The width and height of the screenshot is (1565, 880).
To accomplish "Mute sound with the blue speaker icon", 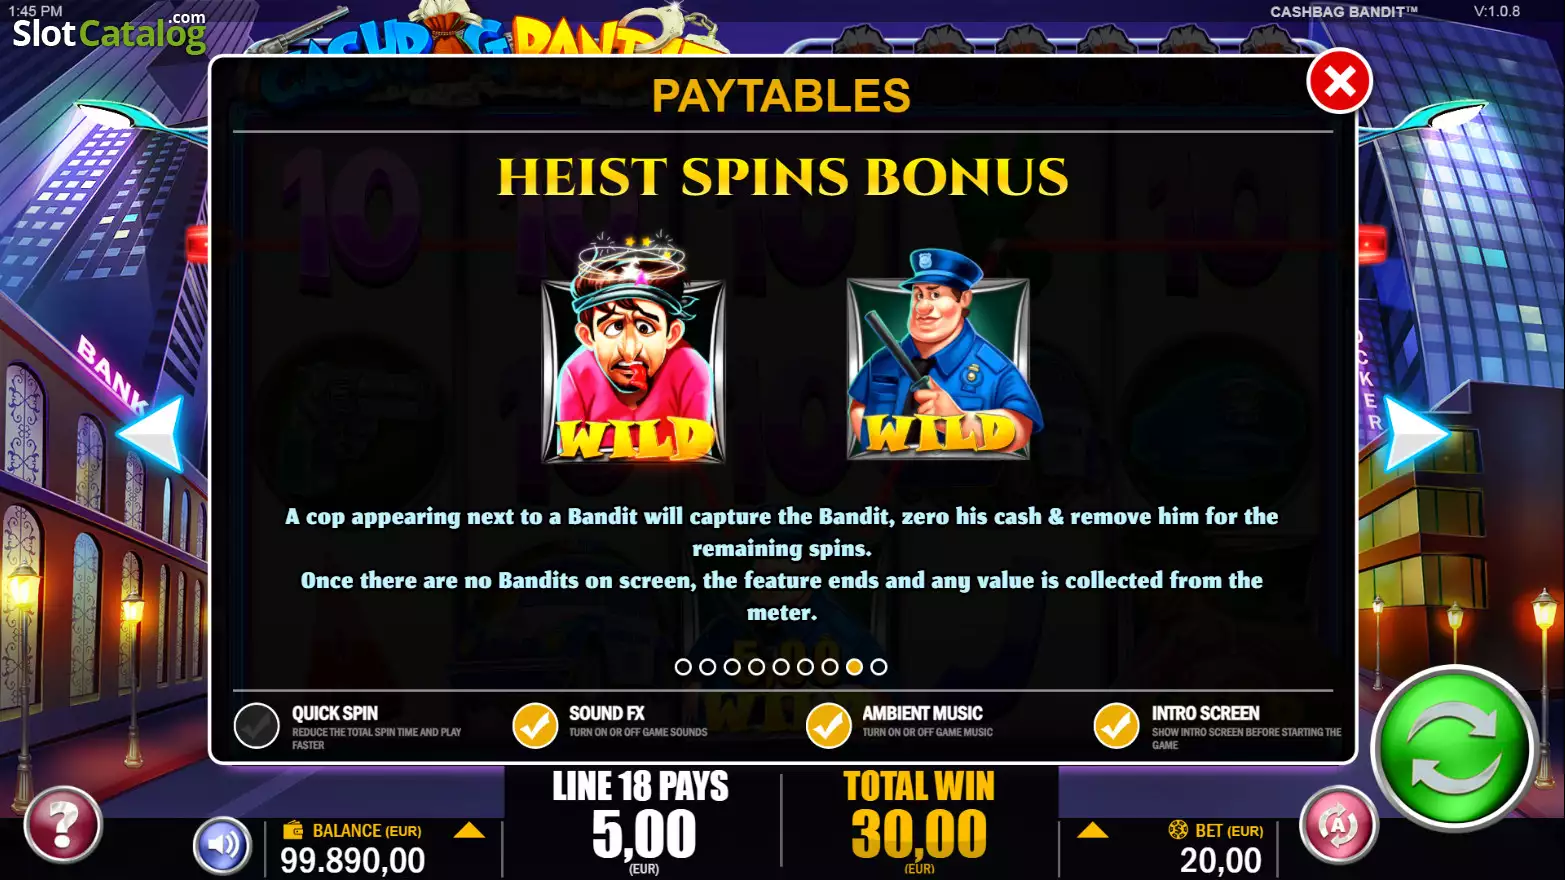I will pyautogui.click(x=222, y=845).
